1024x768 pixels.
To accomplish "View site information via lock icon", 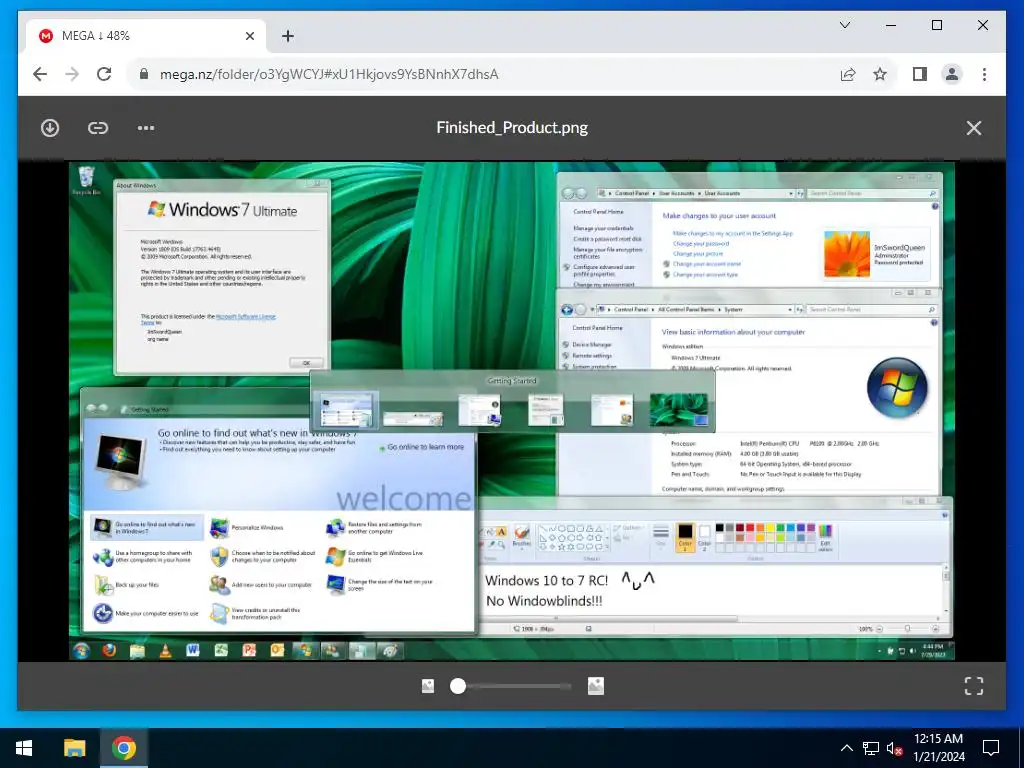I will (144, 74).
